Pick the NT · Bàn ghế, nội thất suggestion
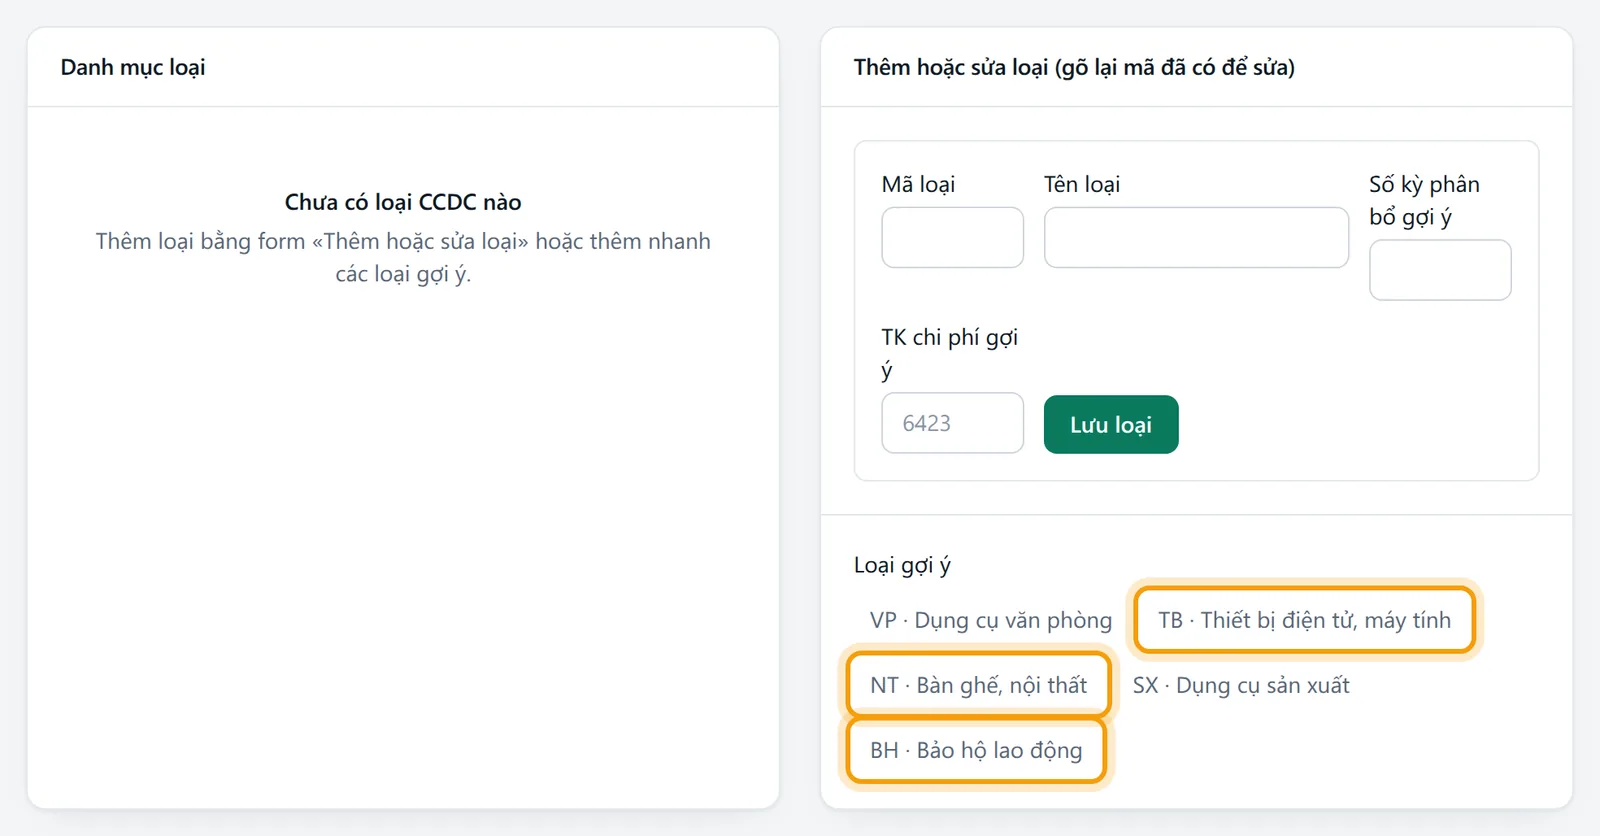The width and height of the screenshot is (1600, 836). (x=978, y=685)
